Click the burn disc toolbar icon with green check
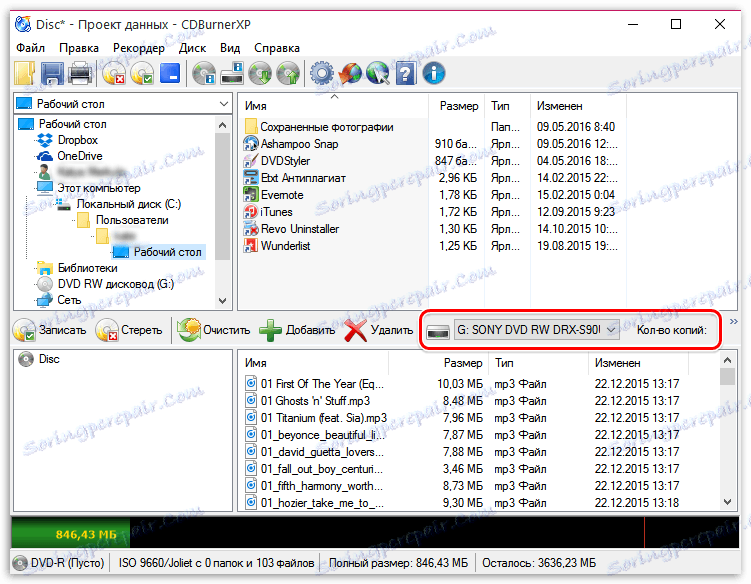 point(142,74)
